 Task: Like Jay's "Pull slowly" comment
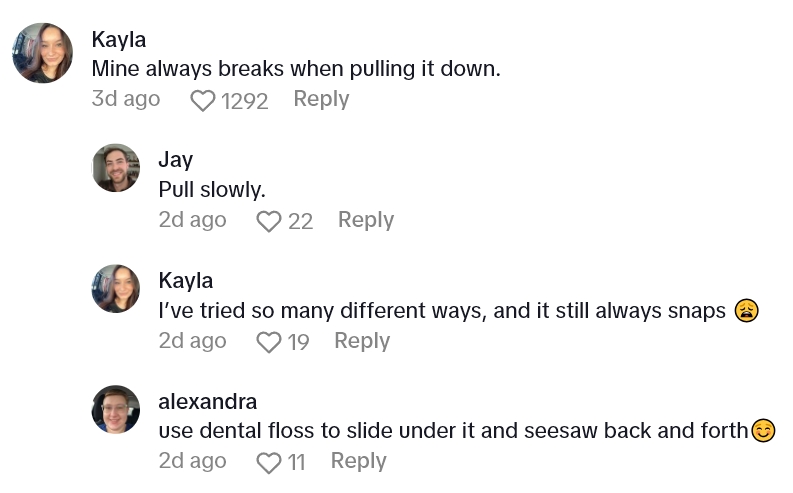click(269, 221)
